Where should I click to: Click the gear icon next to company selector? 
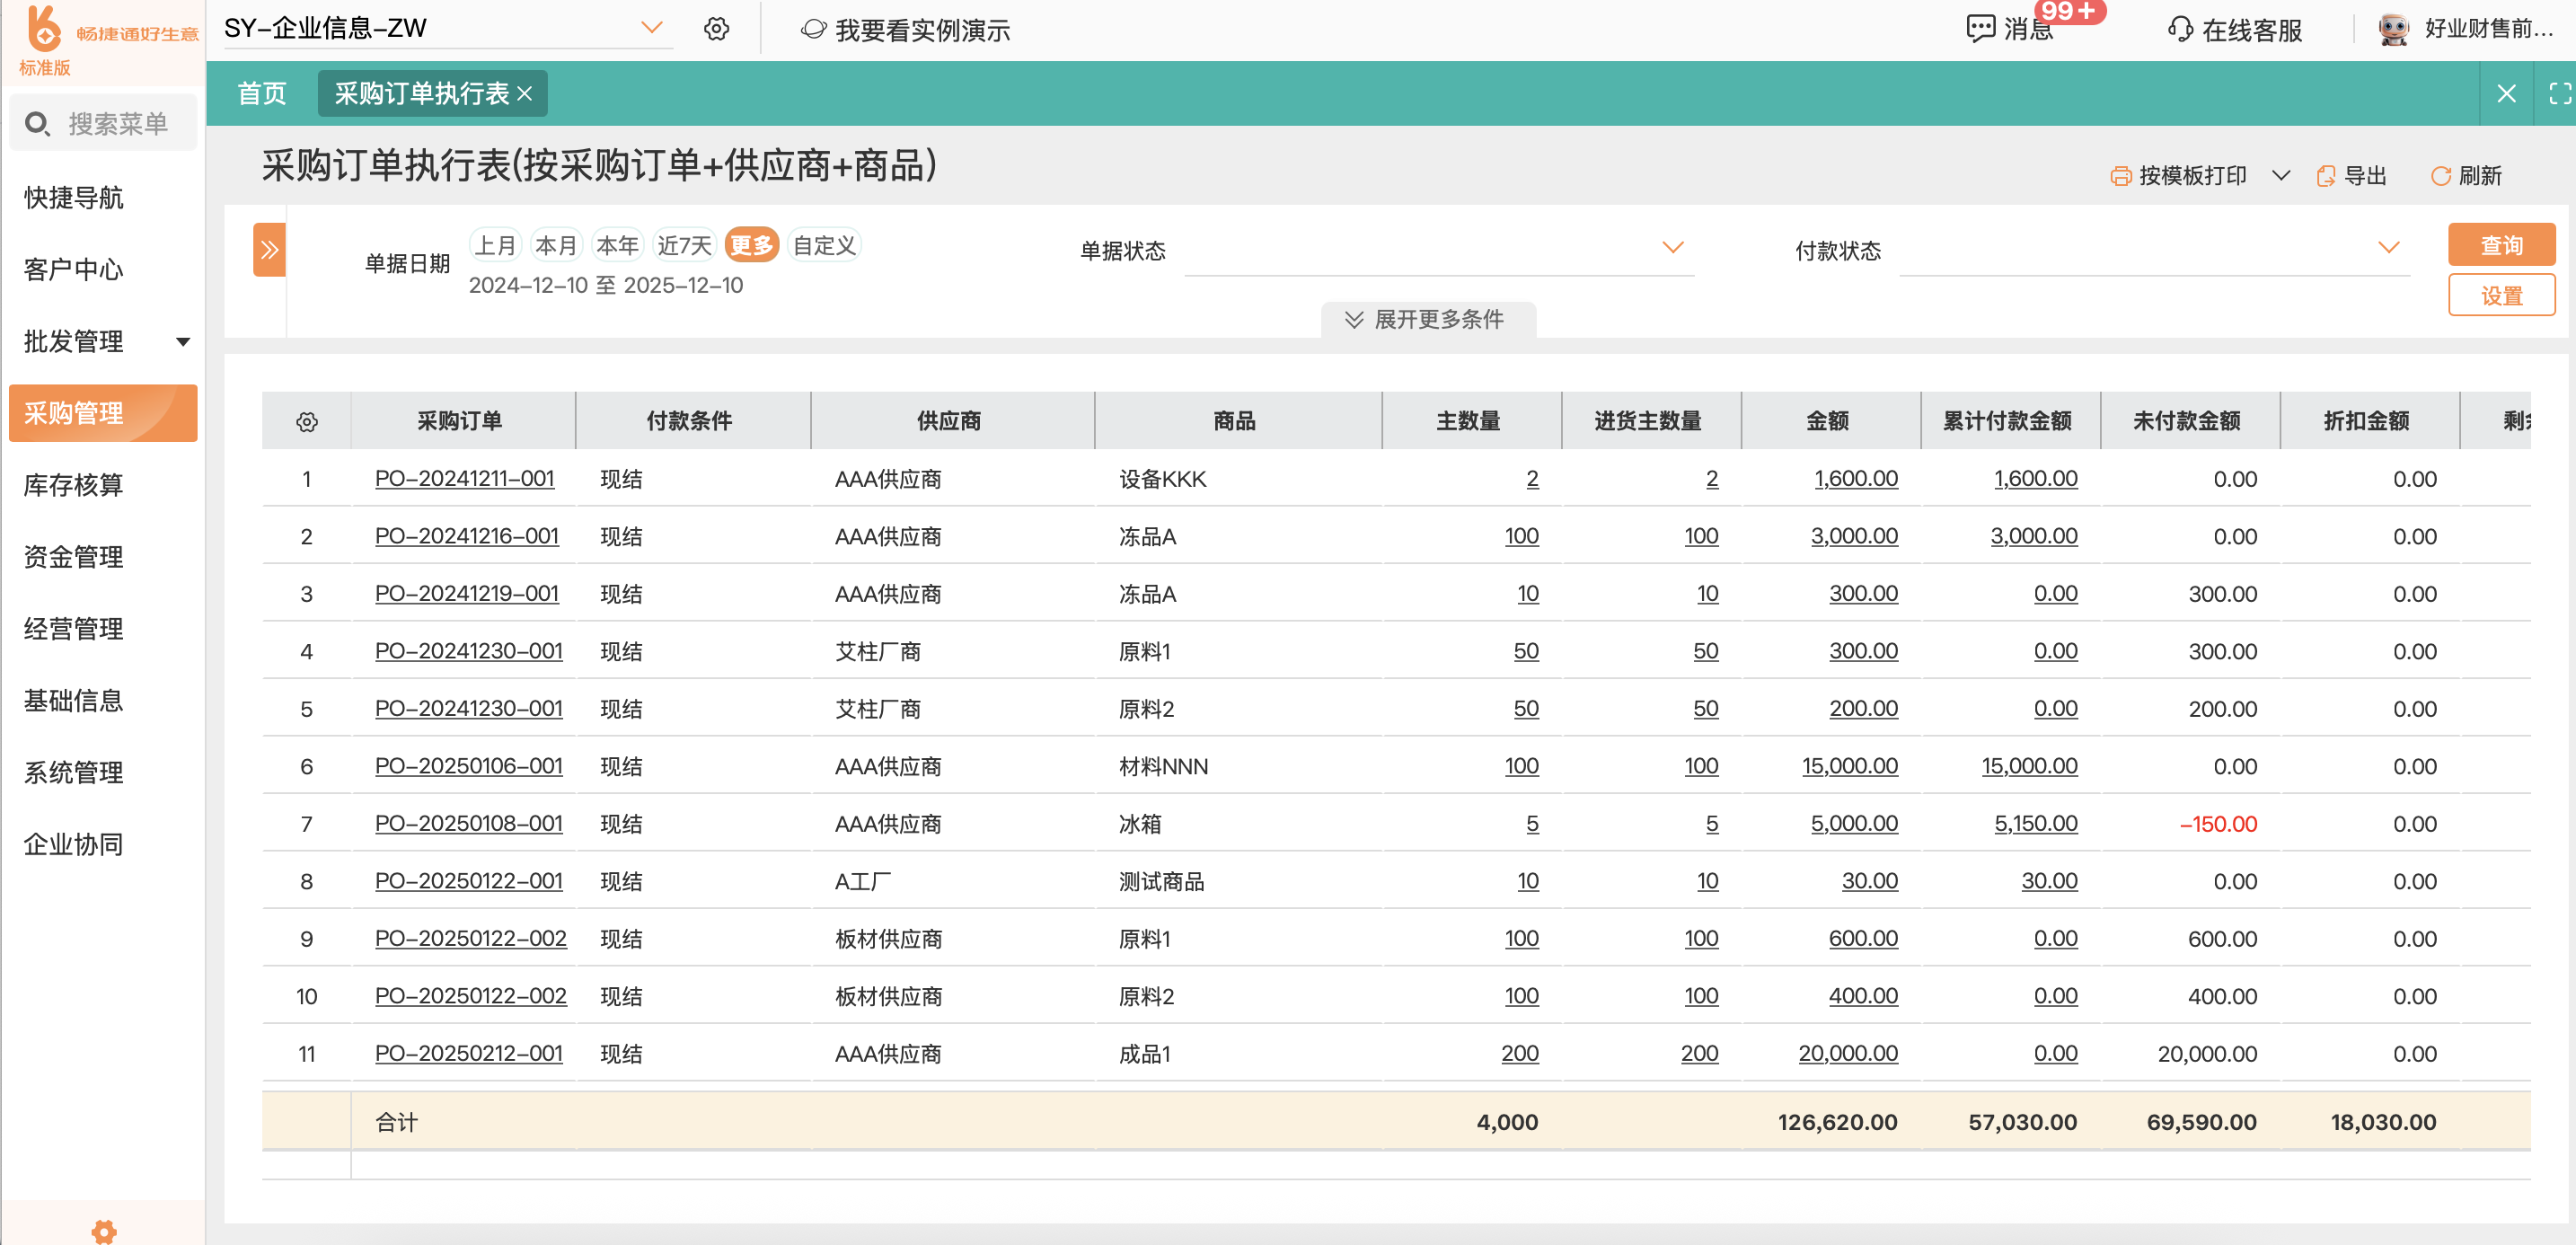[716, 29]
